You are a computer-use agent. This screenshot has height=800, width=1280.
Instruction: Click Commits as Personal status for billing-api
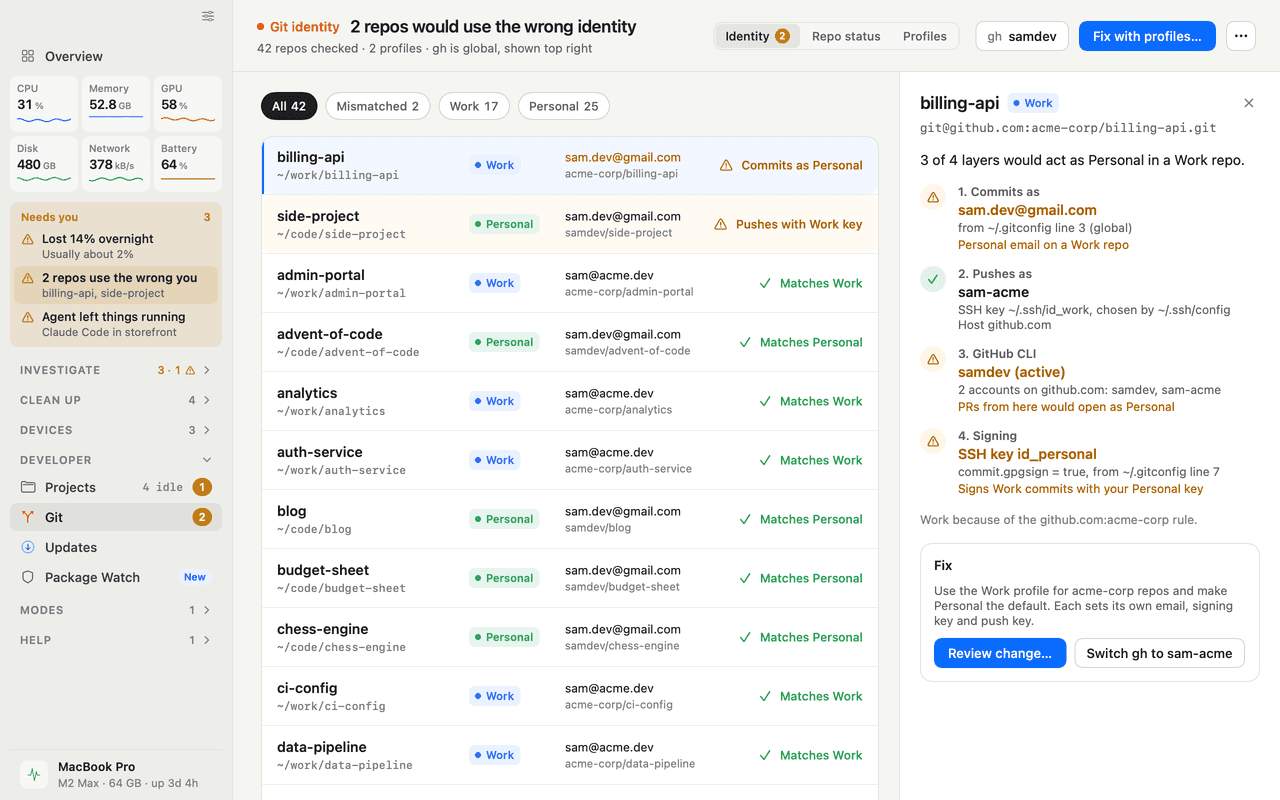791,165
